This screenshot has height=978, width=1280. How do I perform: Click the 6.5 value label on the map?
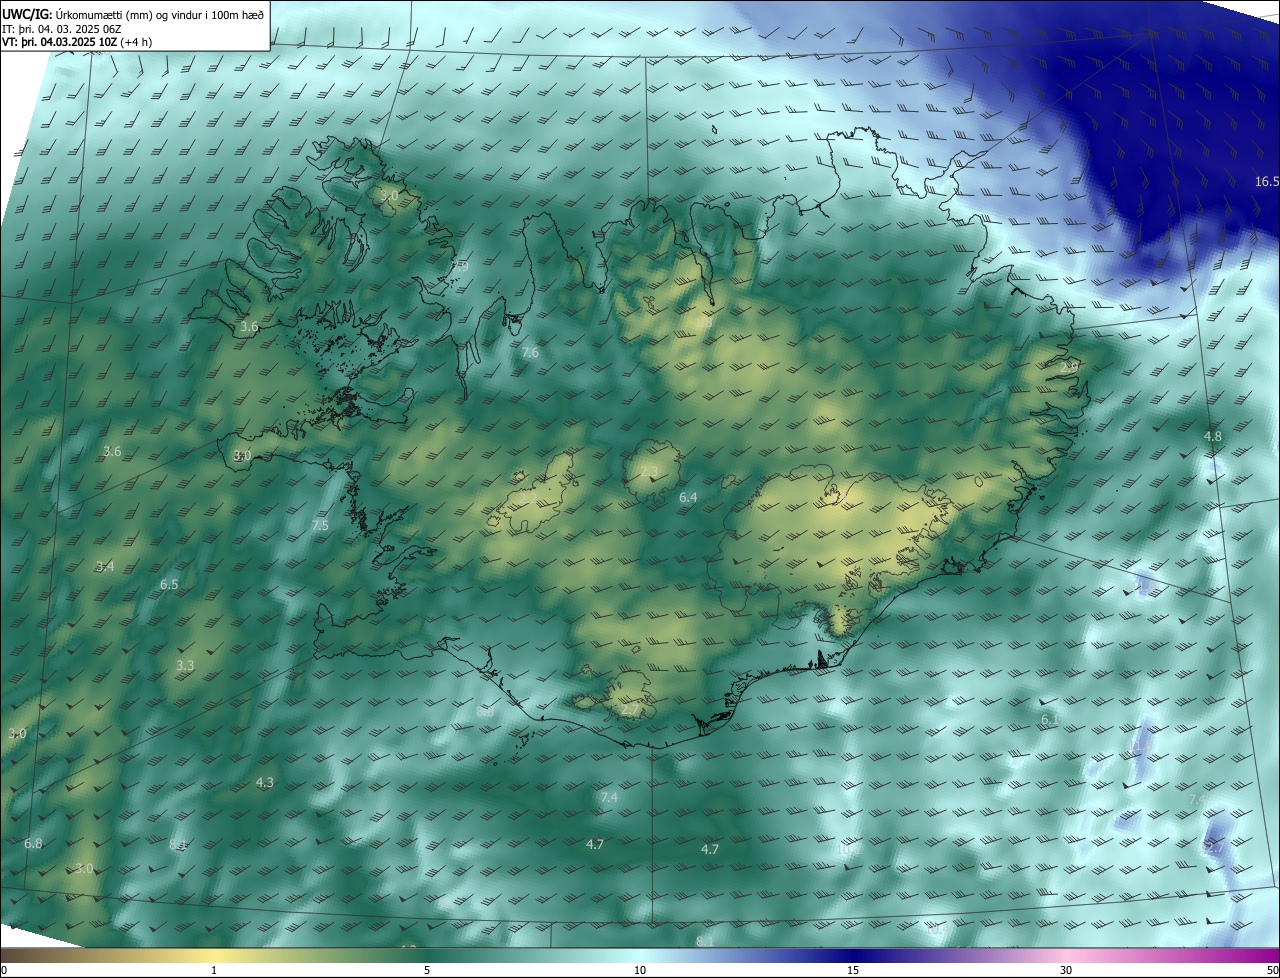169,584
